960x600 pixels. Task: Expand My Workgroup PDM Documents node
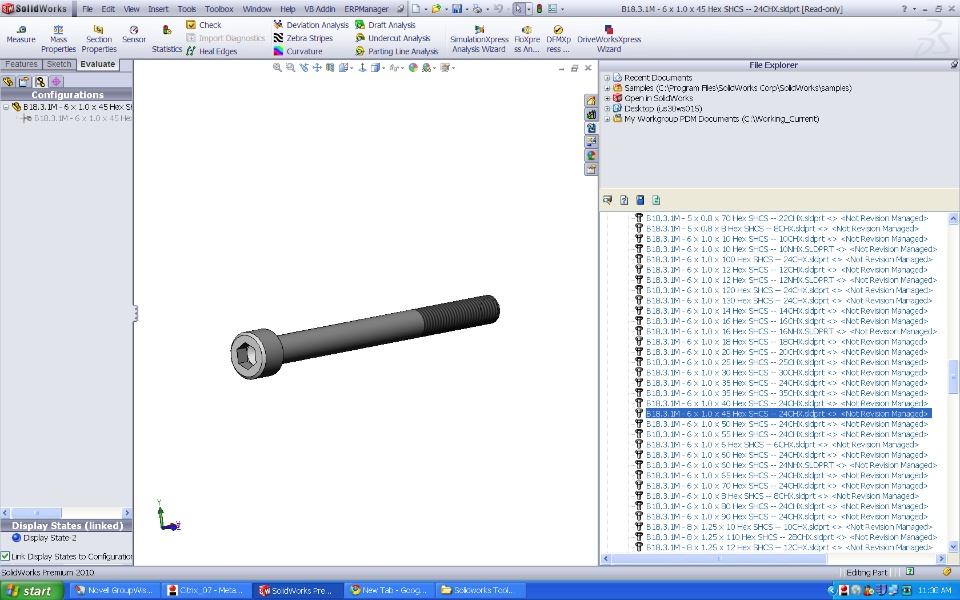point(607,119)
